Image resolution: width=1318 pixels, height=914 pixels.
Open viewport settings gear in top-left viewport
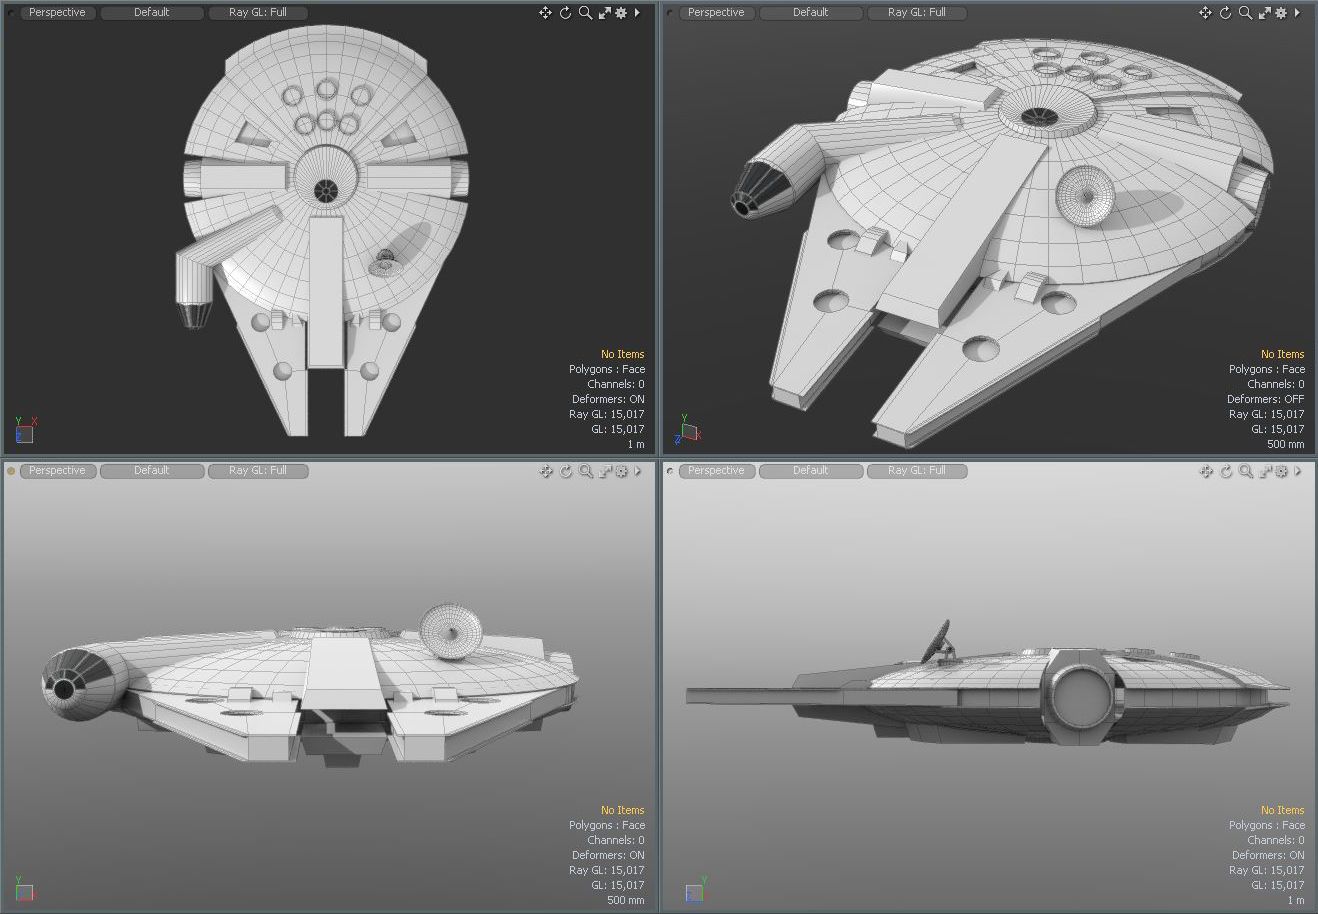click(621, 13)
